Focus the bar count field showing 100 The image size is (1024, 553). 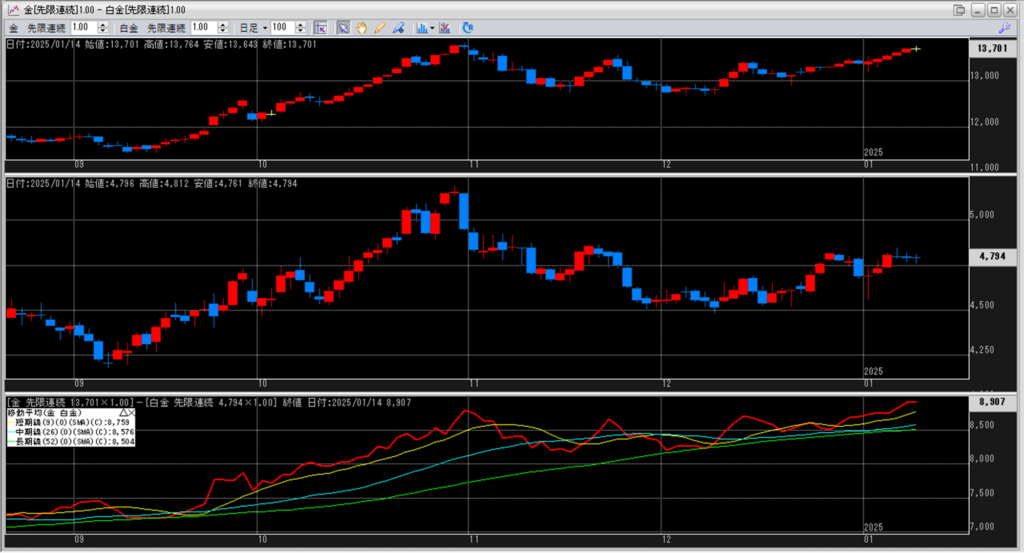click(x=282, y=27)
